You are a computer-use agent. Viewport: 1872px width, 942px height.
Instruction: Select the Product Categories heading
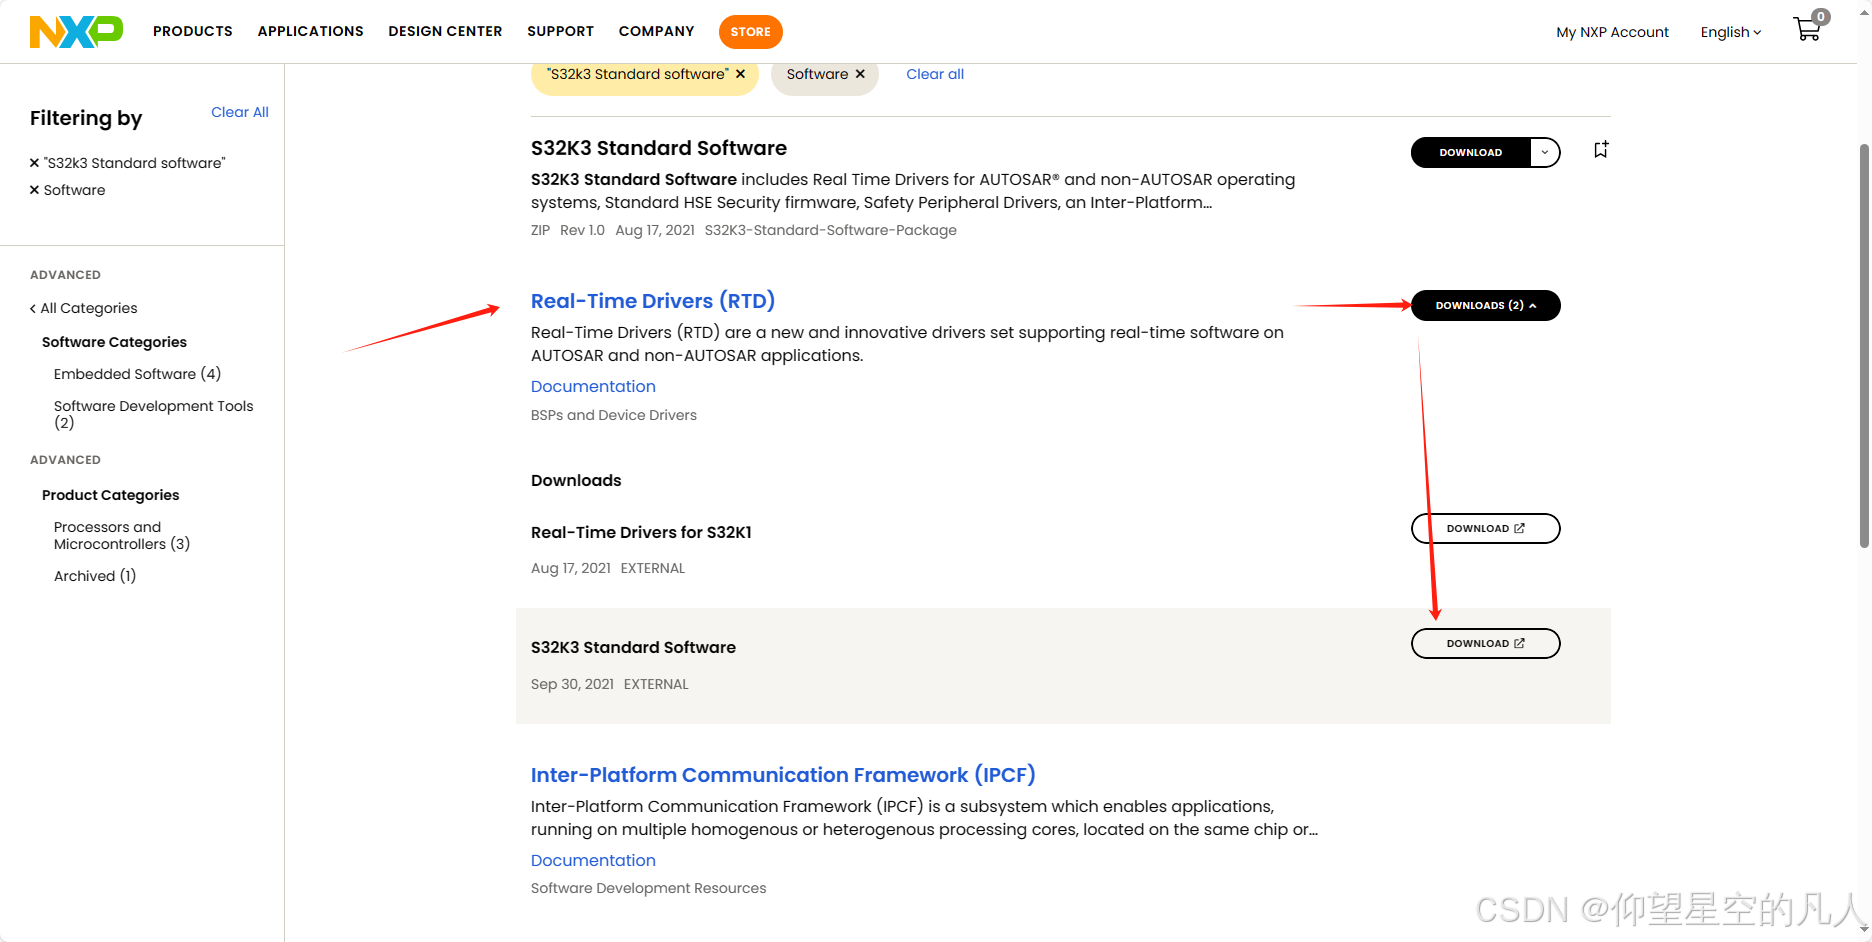(110, 495)
